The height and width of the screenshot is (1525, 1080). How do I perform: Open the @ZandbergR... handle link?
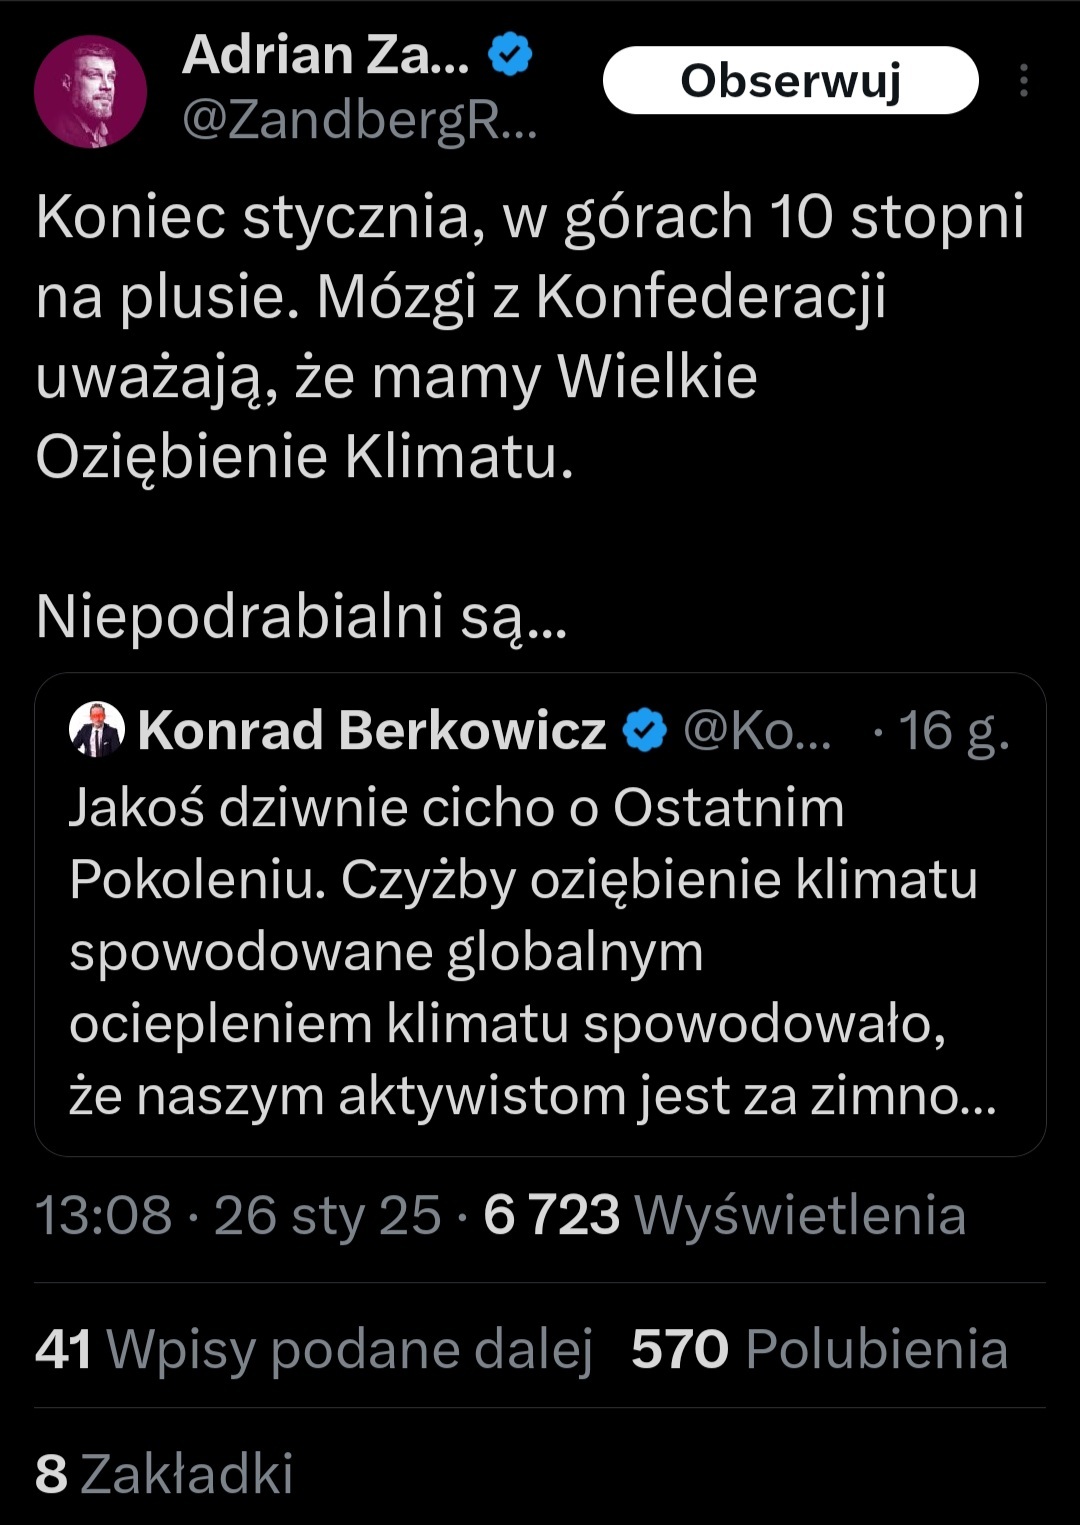tap(359, 122)
